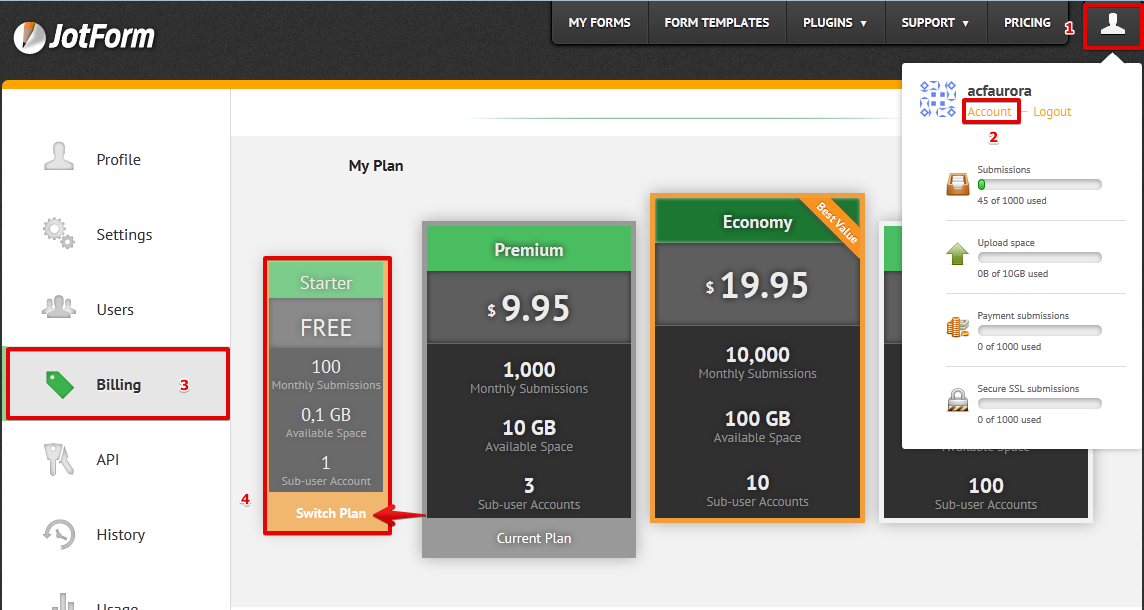Screen dimensions: 1144x610
Task: Expand the Support dropdown menu
Action: pyautogui.click(x=935, y=23)
